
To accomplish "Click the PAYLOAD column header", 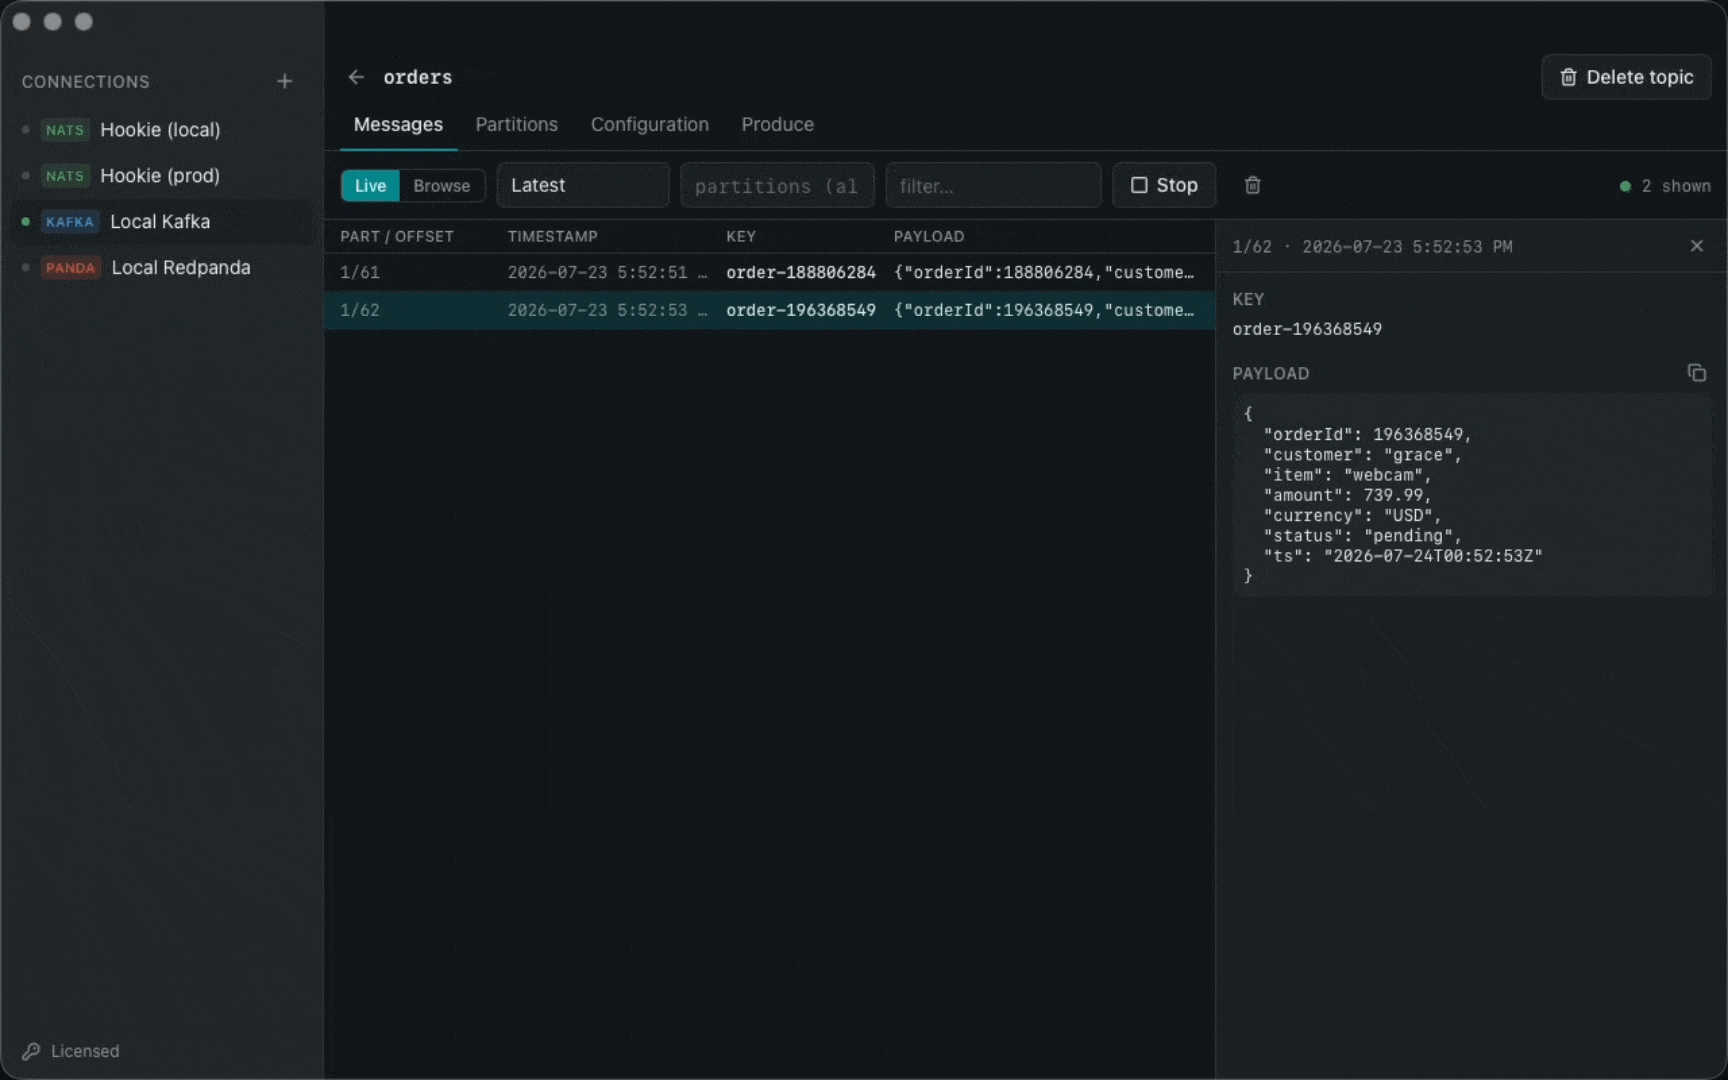I will [x=929, y=237].
